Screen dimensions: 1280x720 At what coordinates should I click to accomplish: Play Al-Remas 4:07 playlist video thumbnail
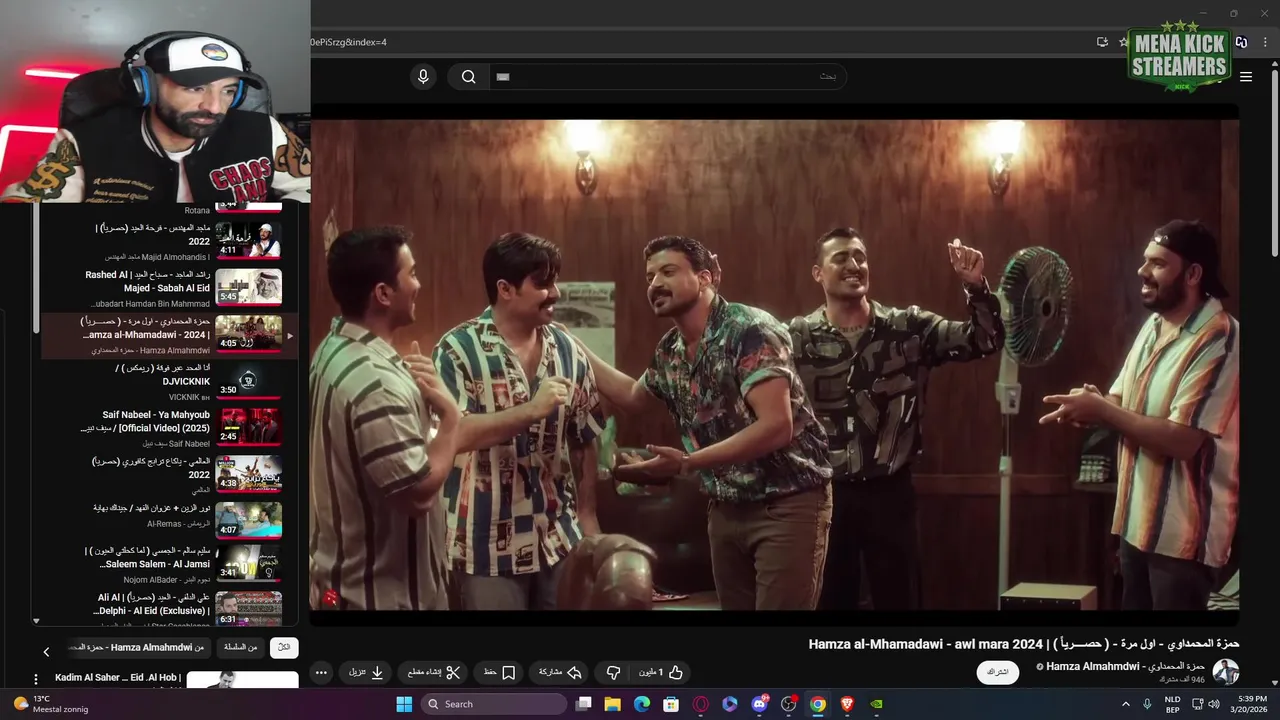(249, 520)
